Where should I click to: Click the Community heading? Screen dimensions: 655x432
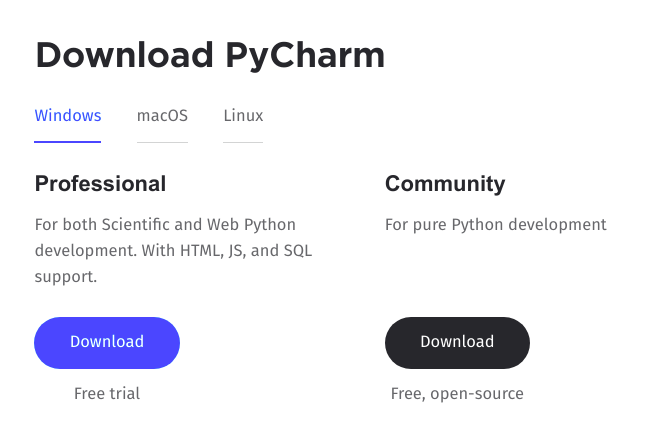click(x=445, y=184)
